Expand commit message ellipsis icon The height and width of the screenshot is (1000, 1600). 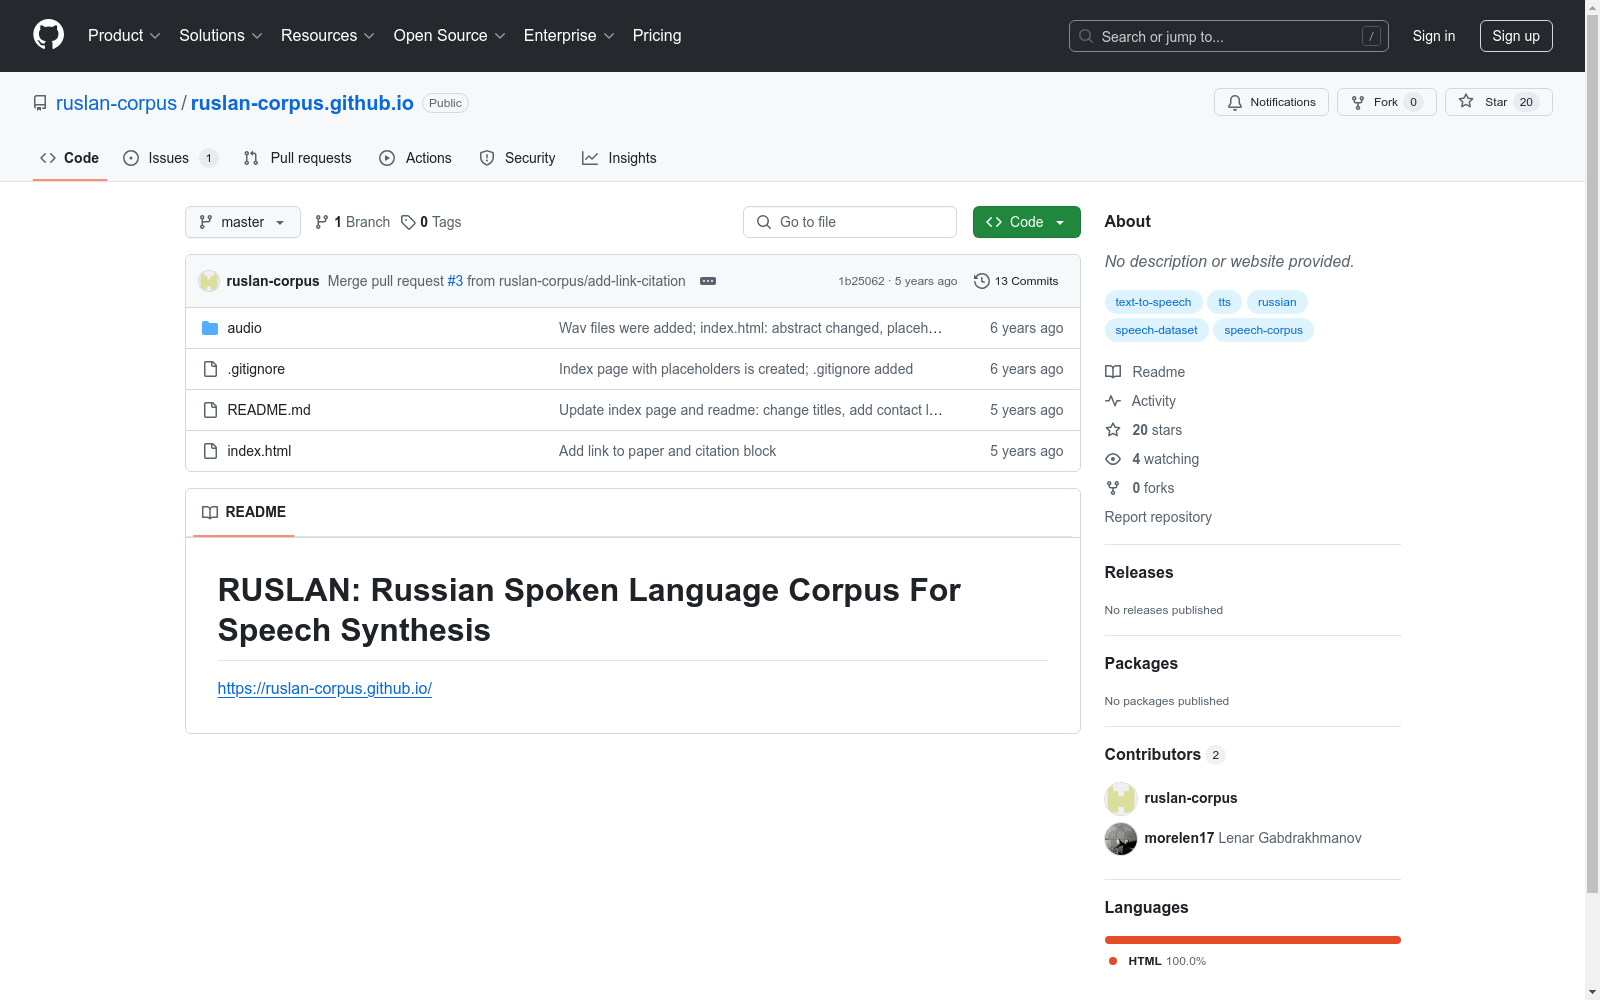pyautogui.click(x=708, y=281)
